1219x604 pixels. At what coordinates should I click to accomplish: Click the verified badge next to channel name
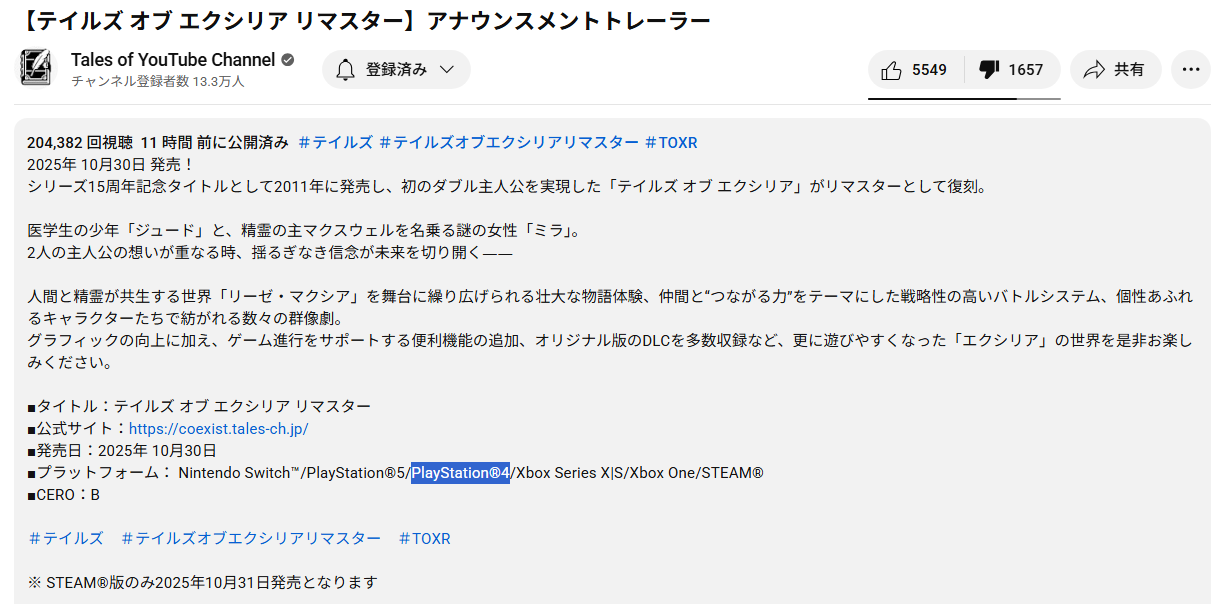(287, 60)
